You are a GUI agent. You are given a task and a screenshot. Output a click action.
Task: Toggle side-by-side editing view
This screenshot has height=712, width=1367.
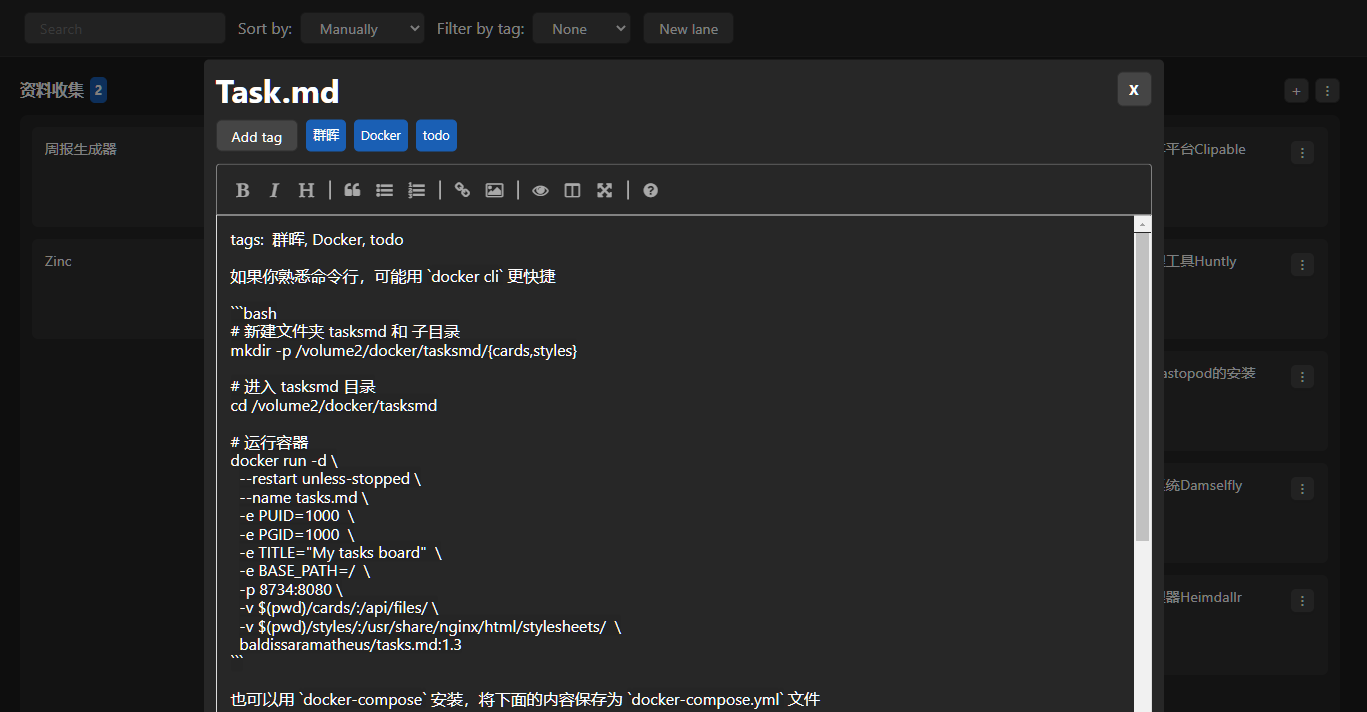pyautogui.click(x=572, y=190)
